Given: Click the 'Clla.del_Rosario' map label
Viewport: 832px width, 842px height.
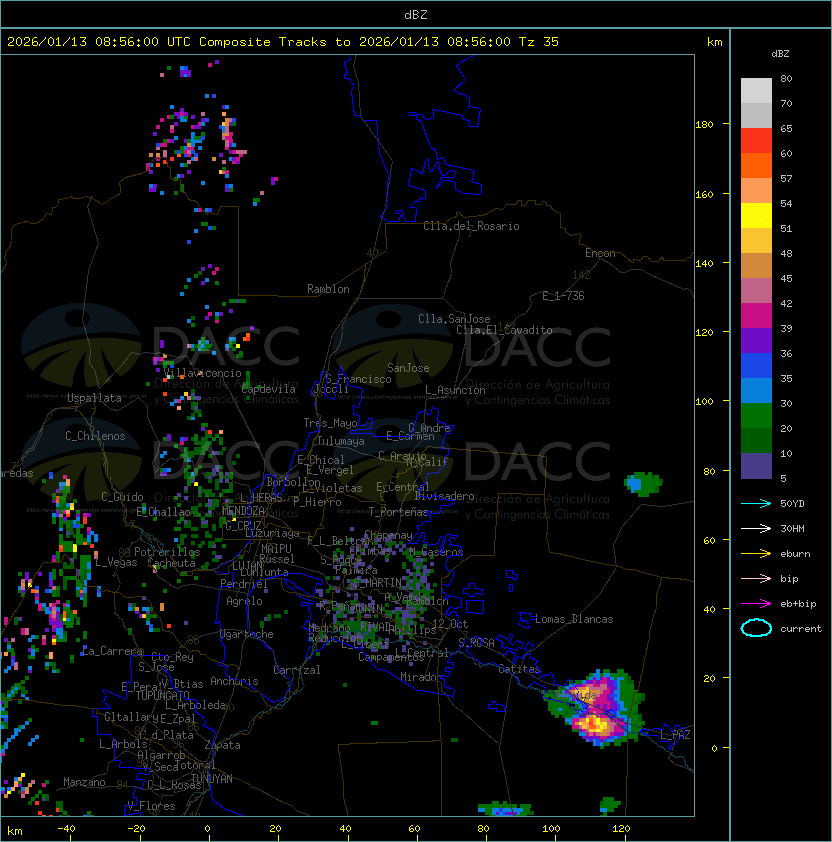Looking at the screenshot, I should point(471,226).
